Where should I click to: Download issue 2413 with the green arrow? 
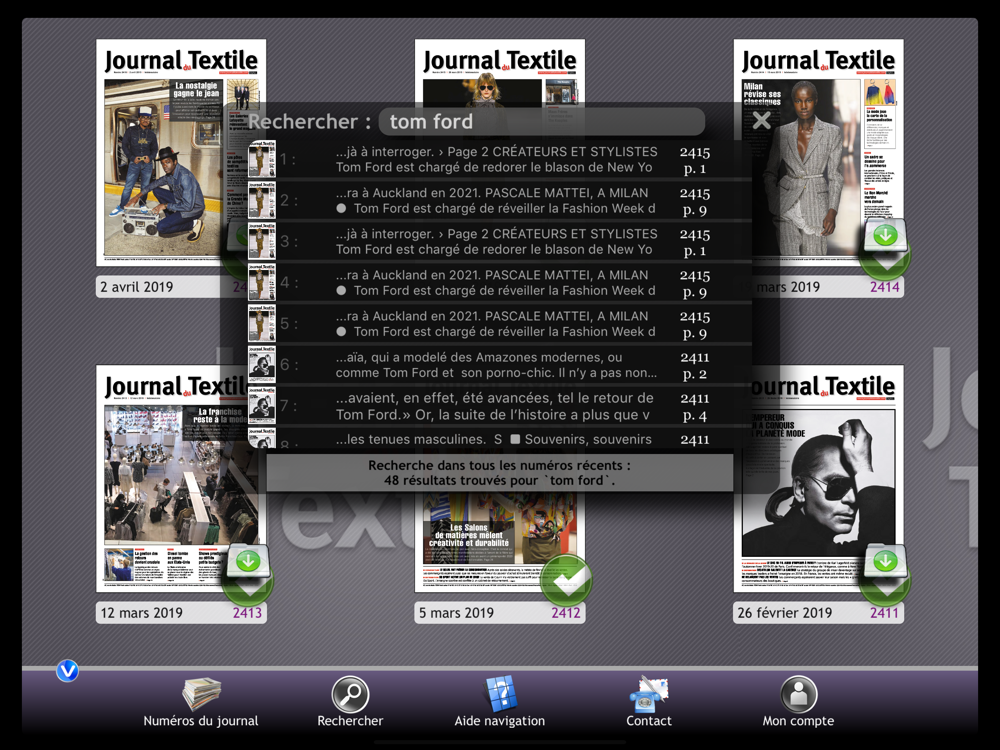pyautogui.click(x=248, y=561)
